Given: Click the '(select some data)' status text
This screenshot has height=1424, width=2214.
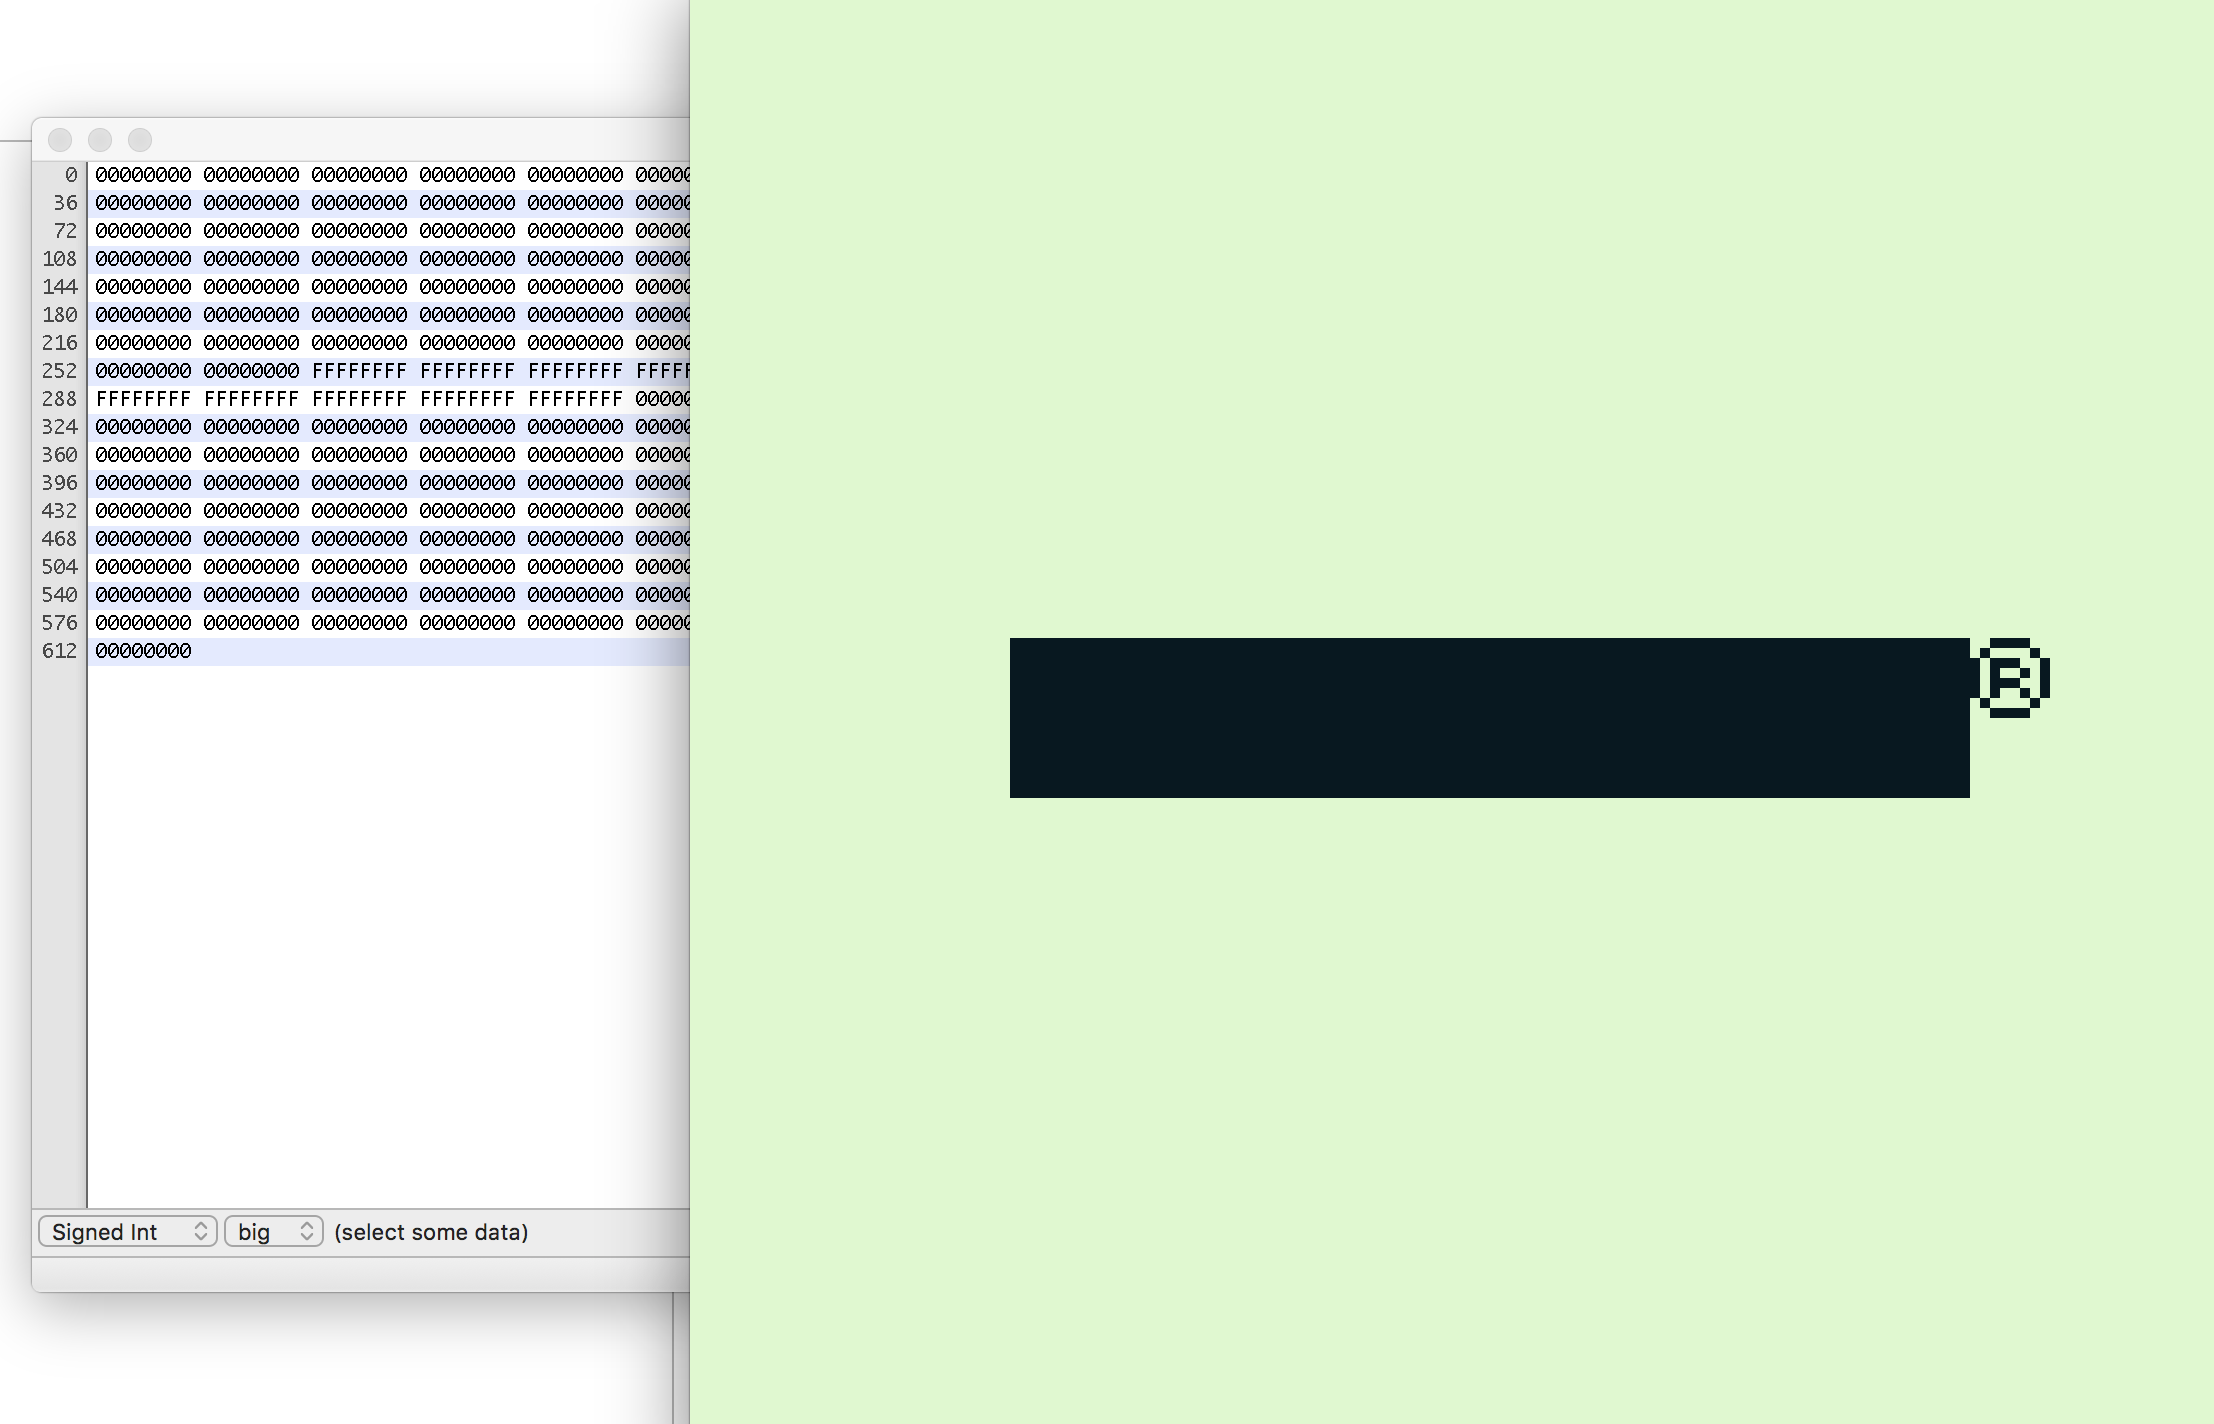Looking at the screenshot, I should (431, 1232).
